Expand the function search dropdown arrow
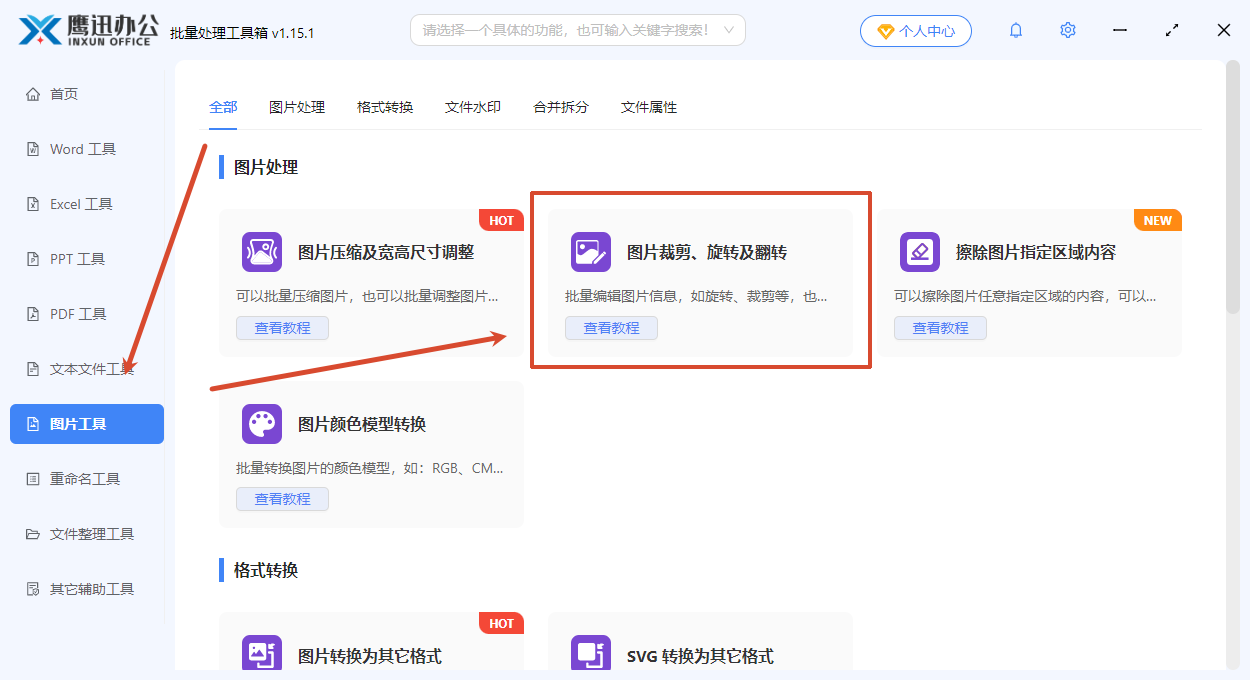This screenshot has height=680, width=1250. click(x=729, y=30)
